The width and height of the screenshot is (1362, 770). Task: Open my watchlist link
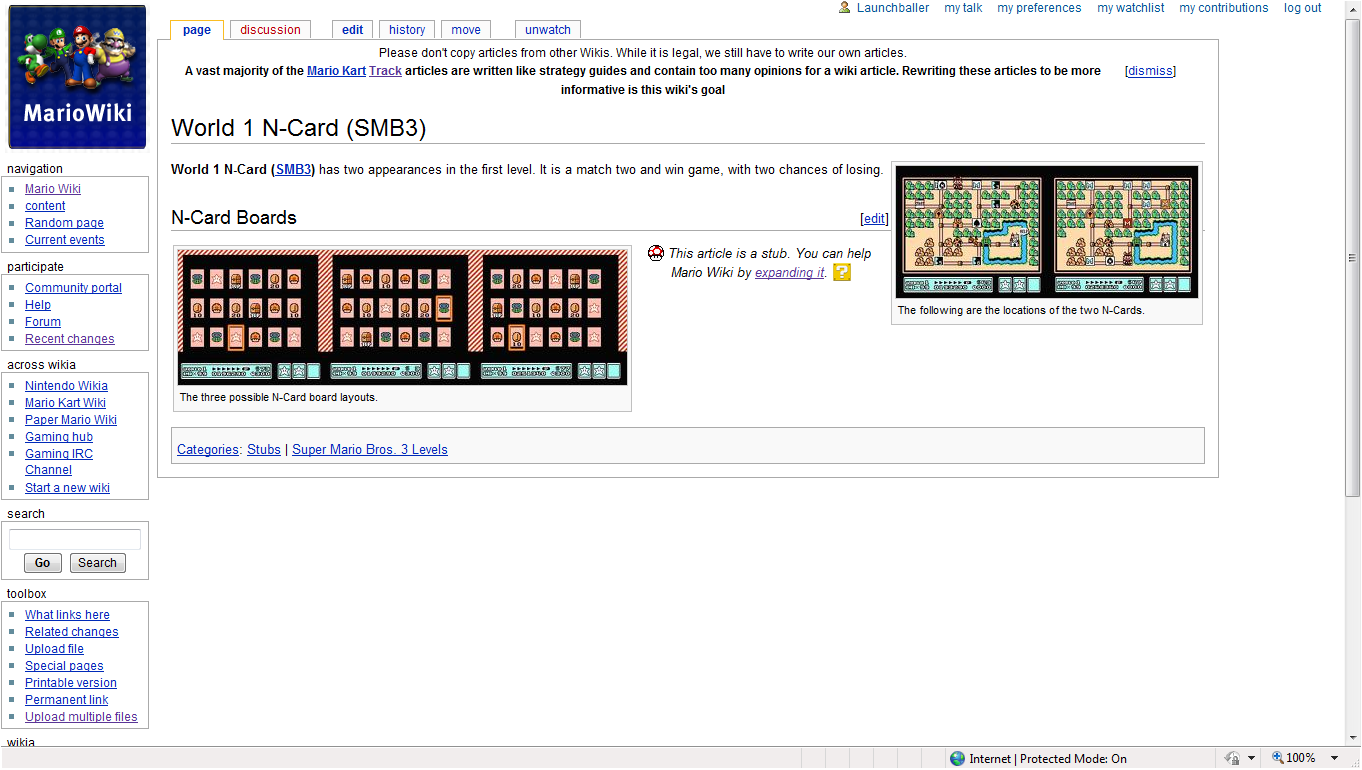[1131, 8]
